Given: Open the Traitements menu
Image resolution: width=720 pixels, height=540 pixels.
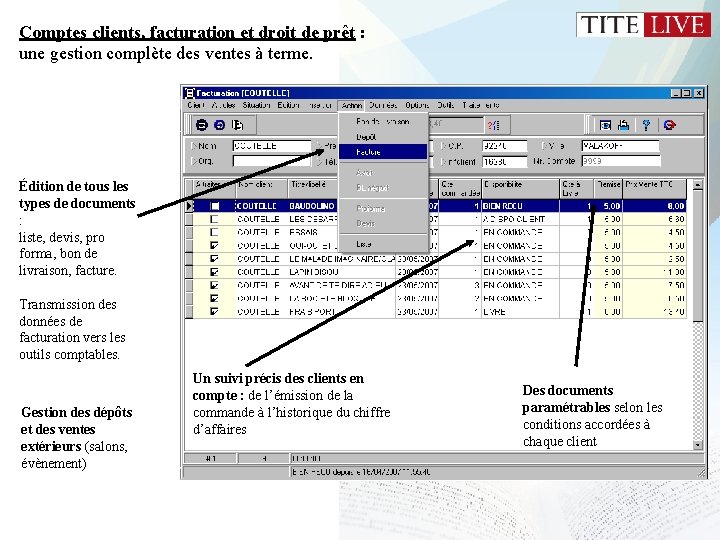Looking at the screenshot, I should coord(481,105).
